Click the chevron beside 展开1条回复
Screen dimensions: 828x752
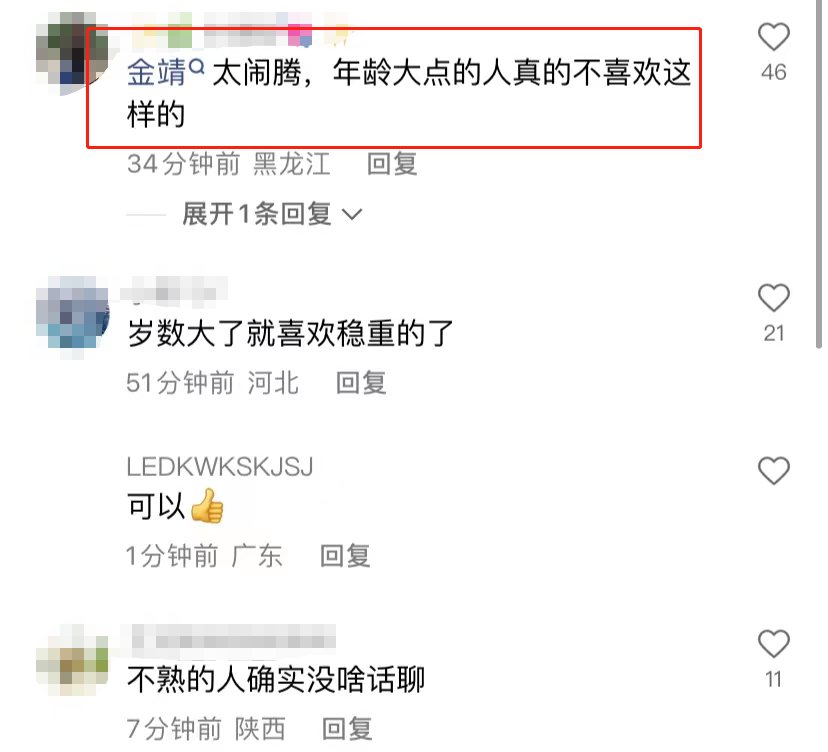click(x=352, y=214)
